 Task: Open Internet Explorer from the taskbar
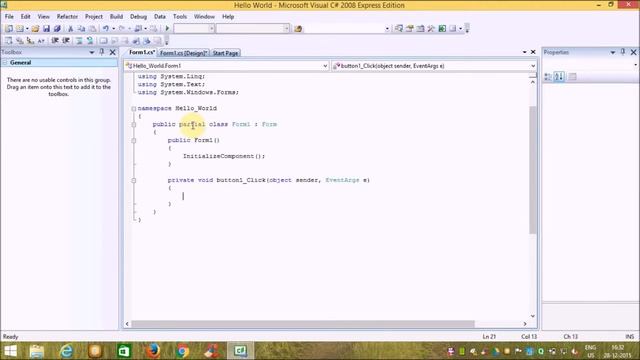point(66,351)
